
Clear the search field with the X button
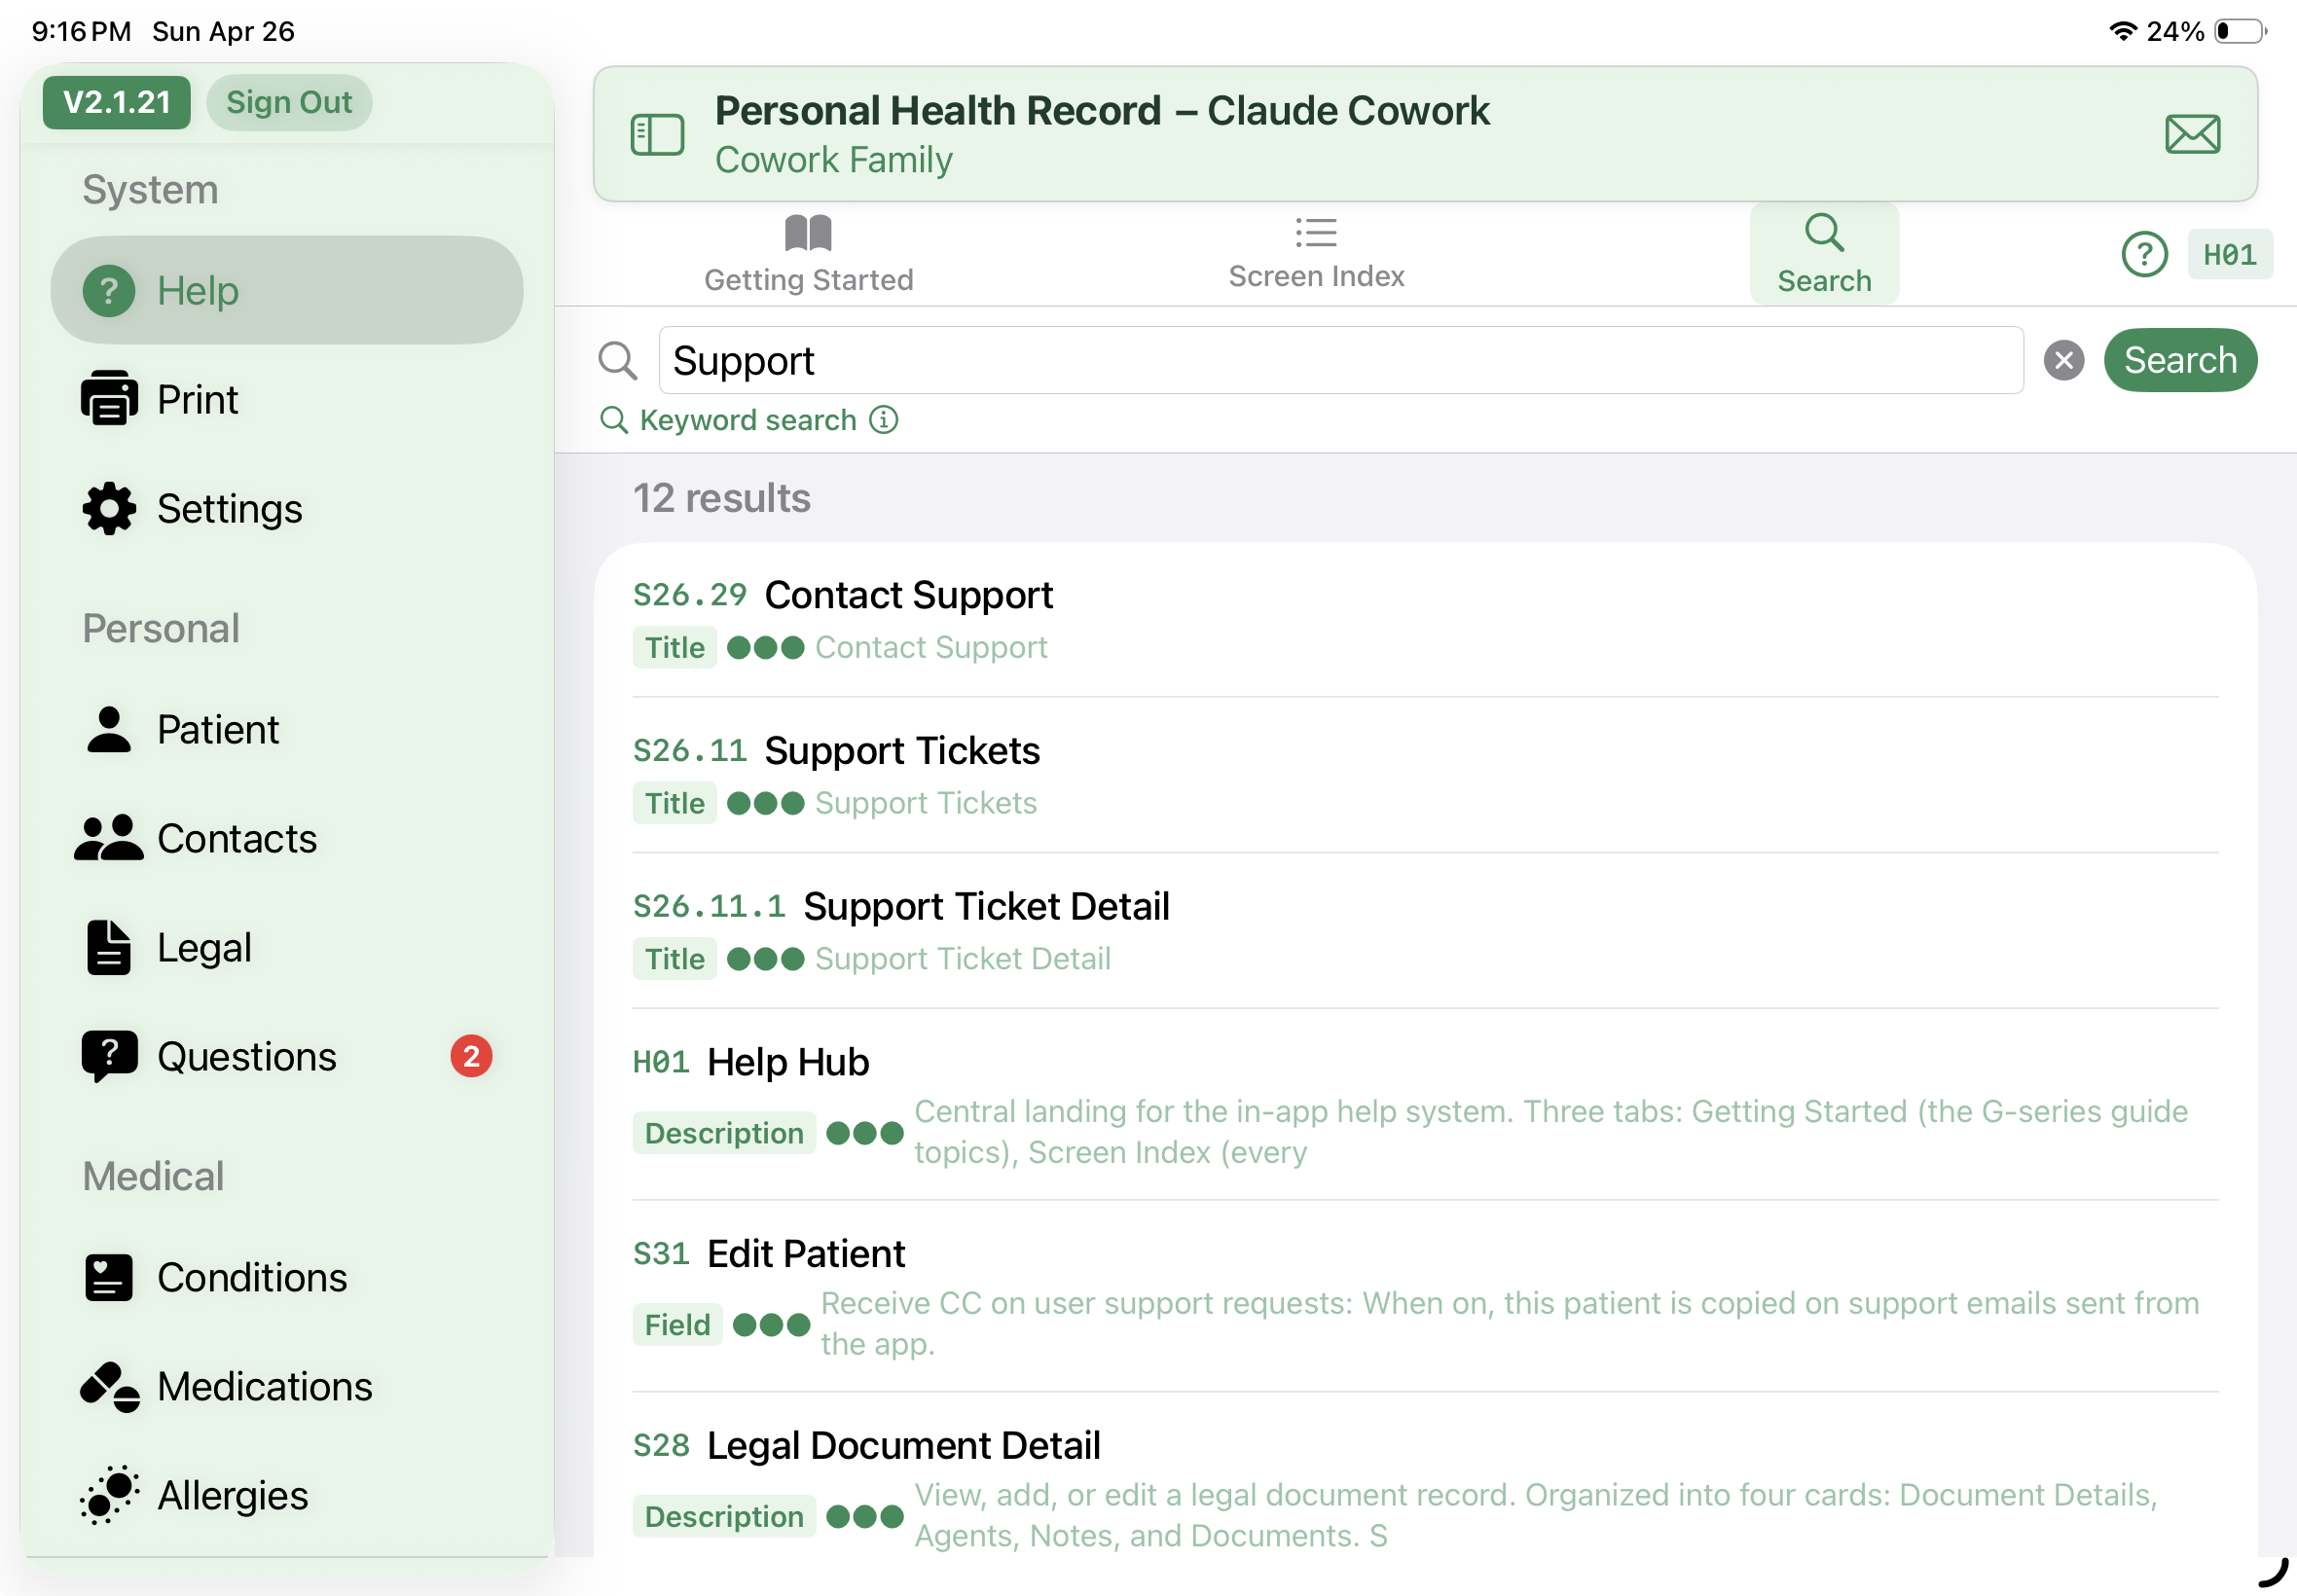pos(2063,360)
